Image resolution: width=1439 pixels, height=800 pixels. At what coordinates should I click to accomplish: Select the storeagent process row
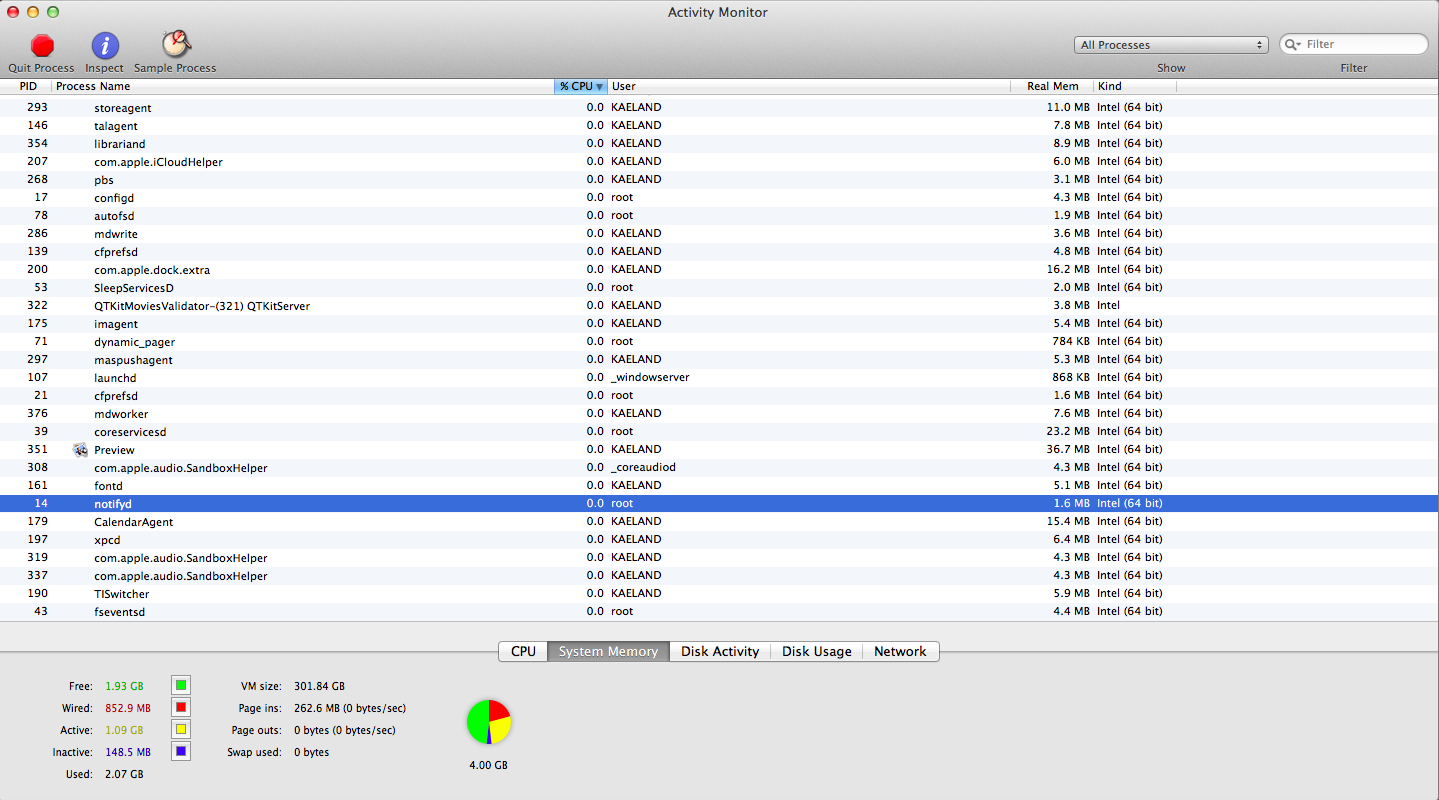[x=719, y=107]
